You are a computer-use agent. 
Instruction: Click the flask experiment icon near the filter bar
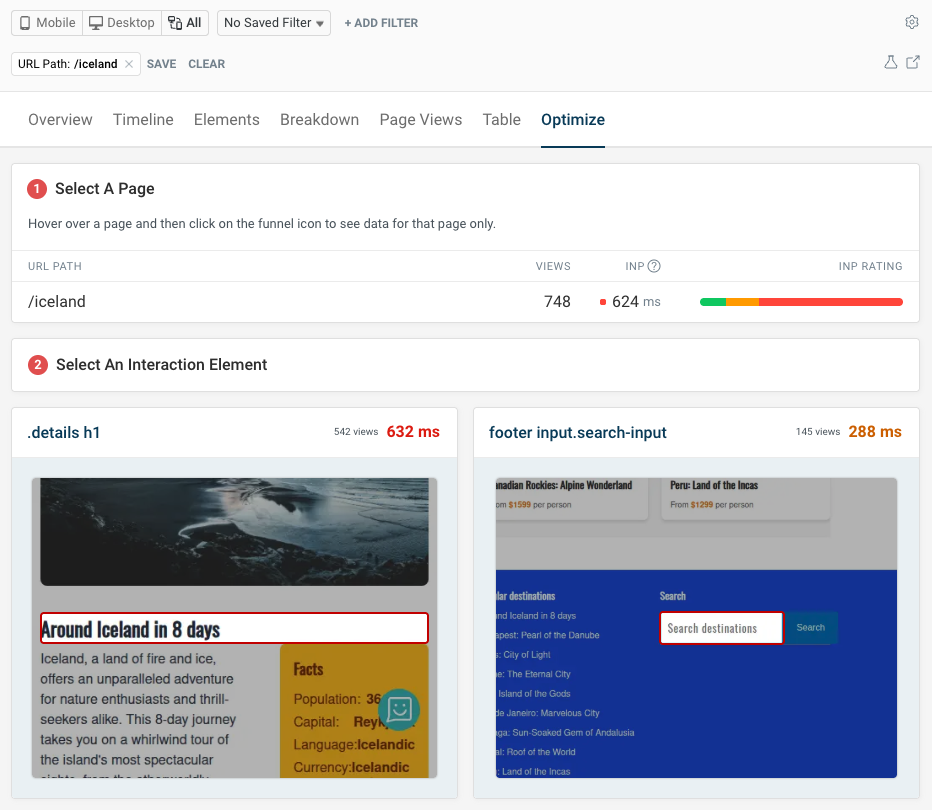(890, 62)
